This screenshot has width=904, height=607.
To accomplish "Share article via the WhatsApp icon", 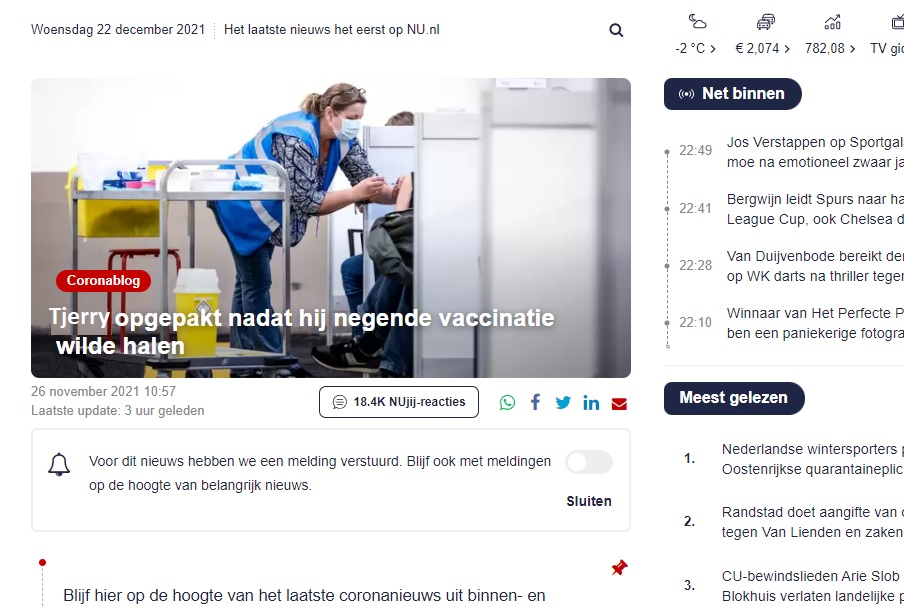I will [507, 402].
